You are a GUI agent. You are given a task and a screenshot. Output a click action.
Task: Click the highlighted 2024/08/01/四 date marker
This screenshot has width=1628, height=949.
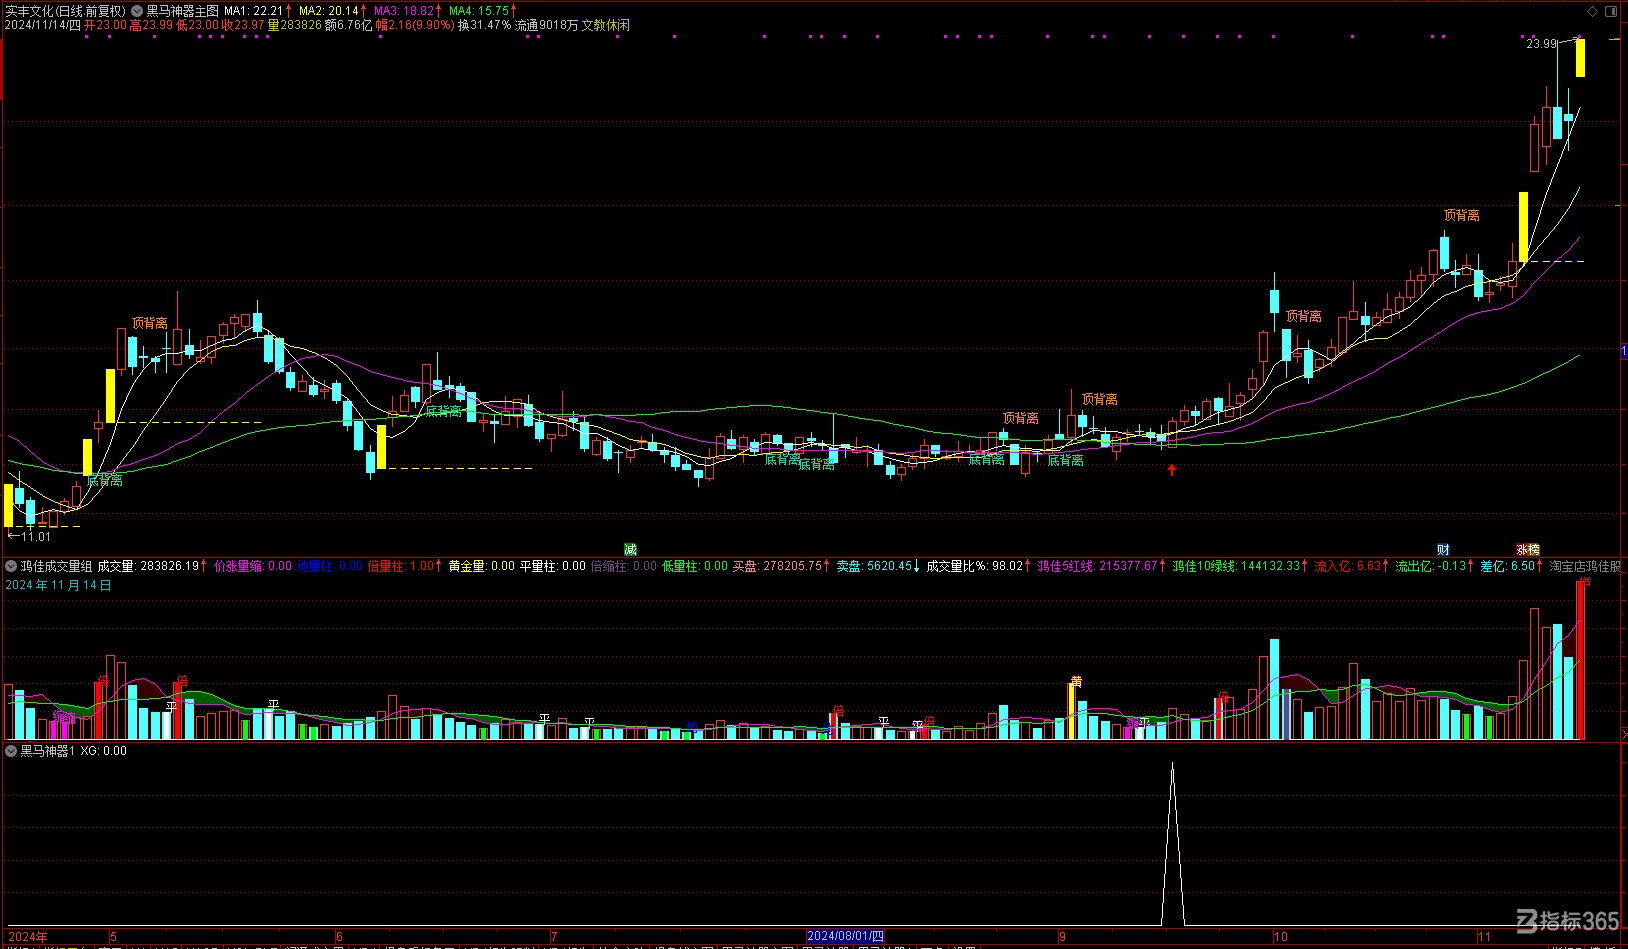(x=846, y=937)
